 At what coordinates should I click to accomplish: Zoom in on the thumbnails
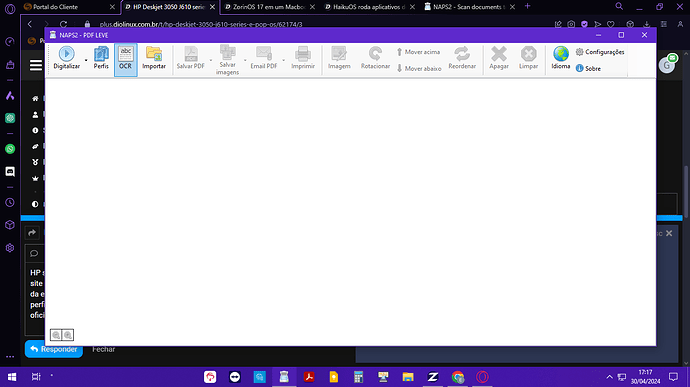[x=67, y=335]
